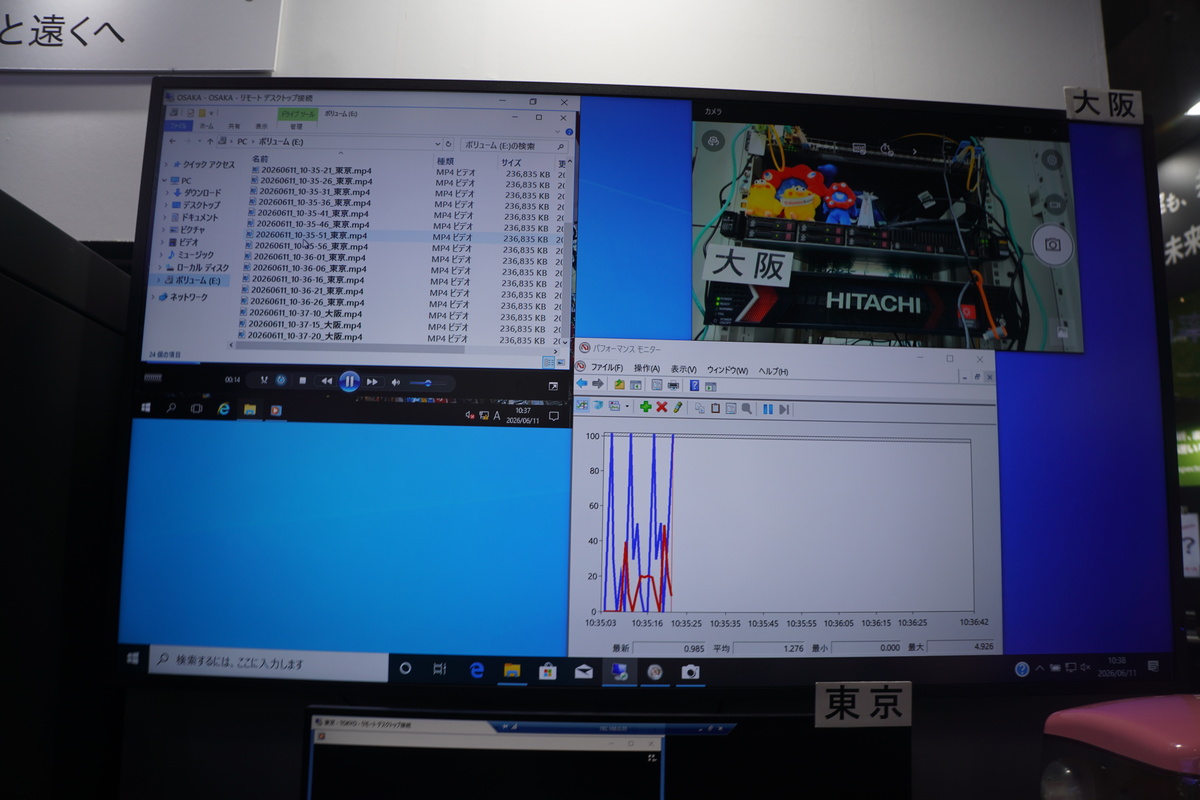The height and width of the screenshot is (800, 1200).
Task: Adjust media player volume slider
Action: 427,382
